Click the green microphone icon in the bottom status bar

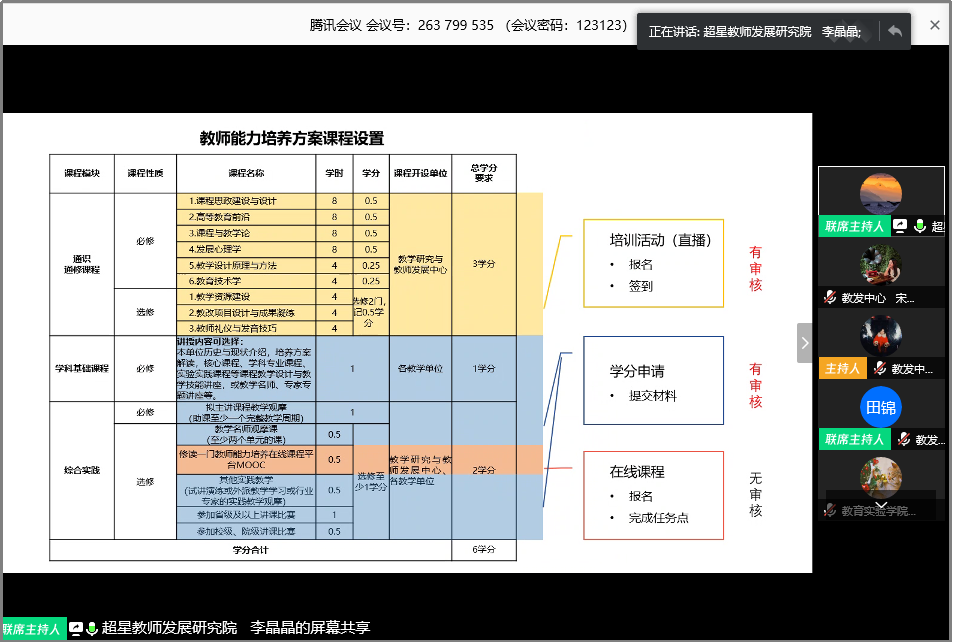click(92, 629)
